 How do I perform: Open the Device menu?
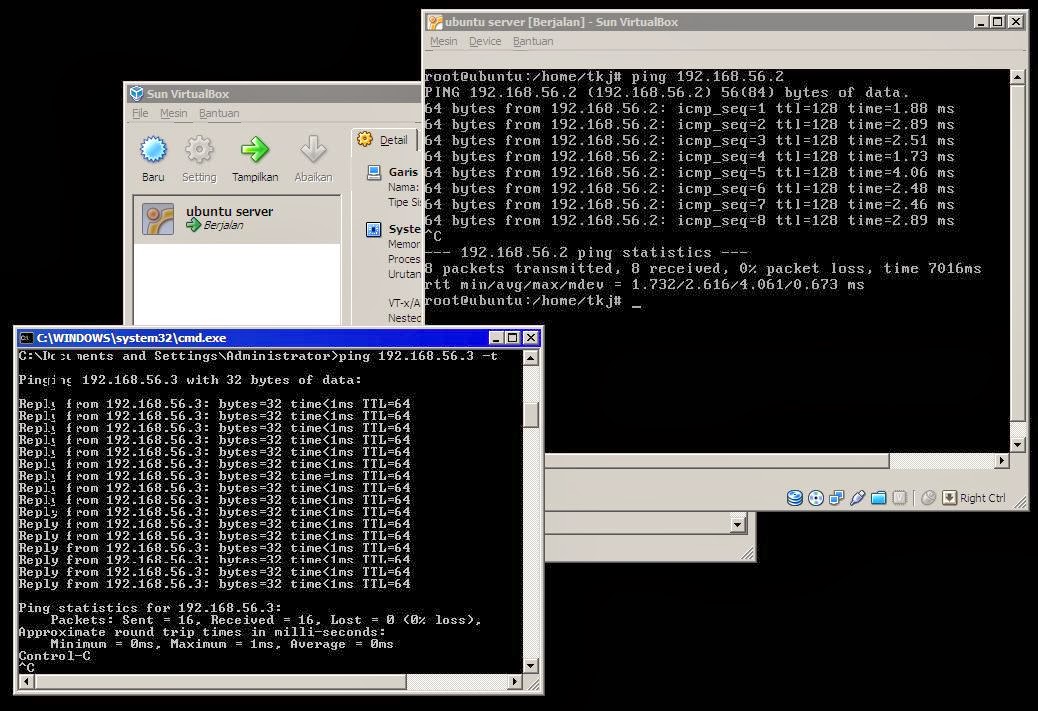click(x=485, y=41)
